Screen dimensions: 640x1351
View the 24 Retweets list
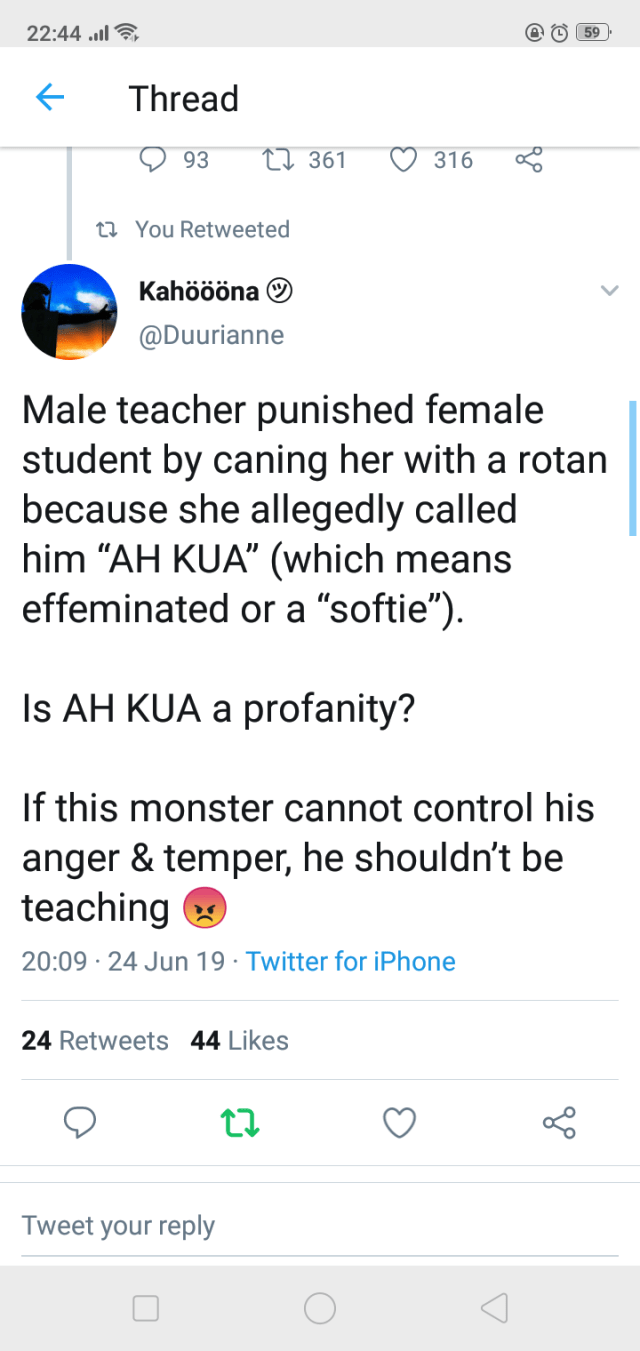(x=95, y=1041)
